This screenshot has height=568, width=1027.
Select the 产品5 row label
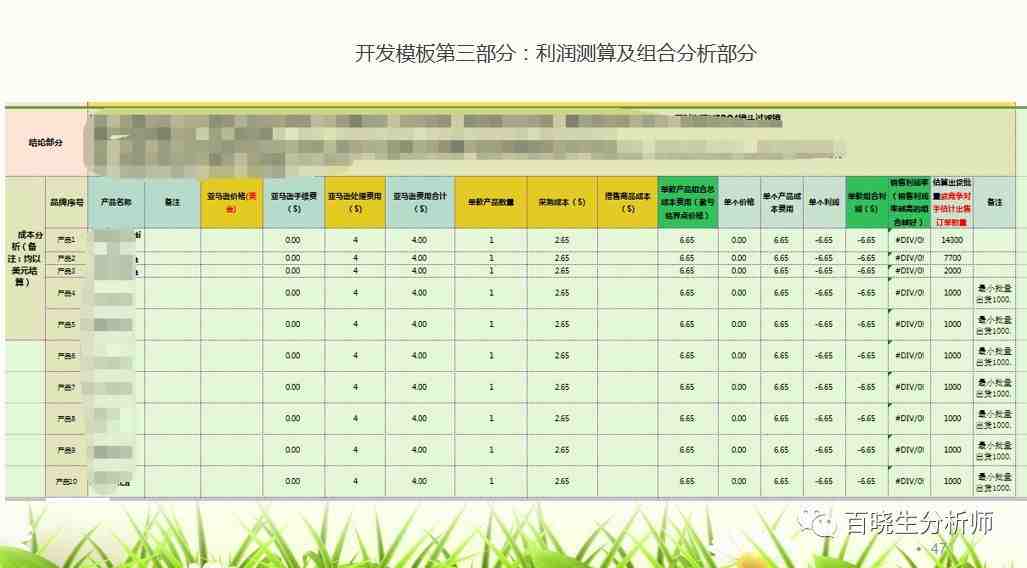[x=67, y=324]
